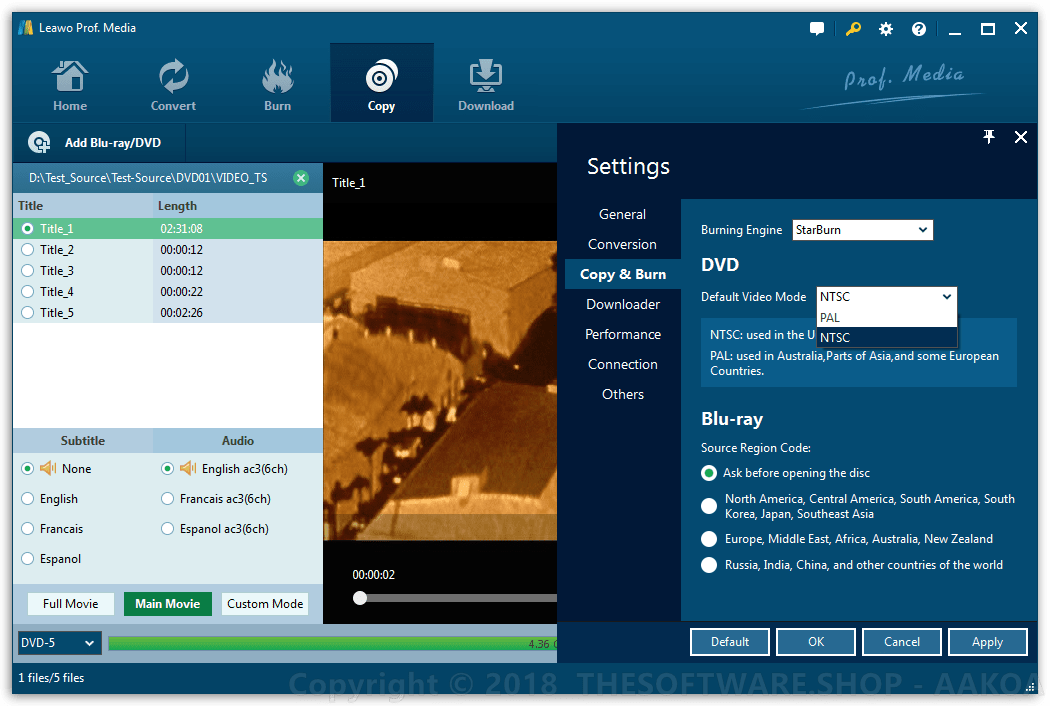This screenshot has height=706, width=1050.
Task: Open the Burn module
Action: point(277,85)
